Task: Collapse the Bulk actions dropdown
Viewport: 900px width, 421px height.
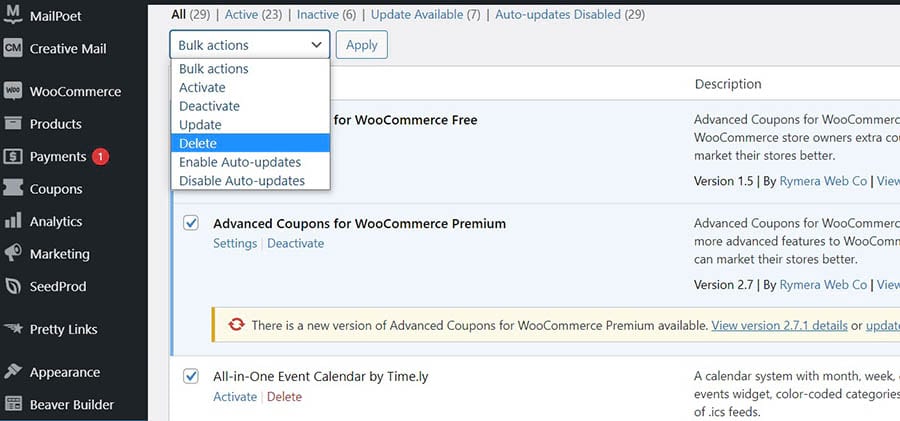Action: (x=249, y=45)
